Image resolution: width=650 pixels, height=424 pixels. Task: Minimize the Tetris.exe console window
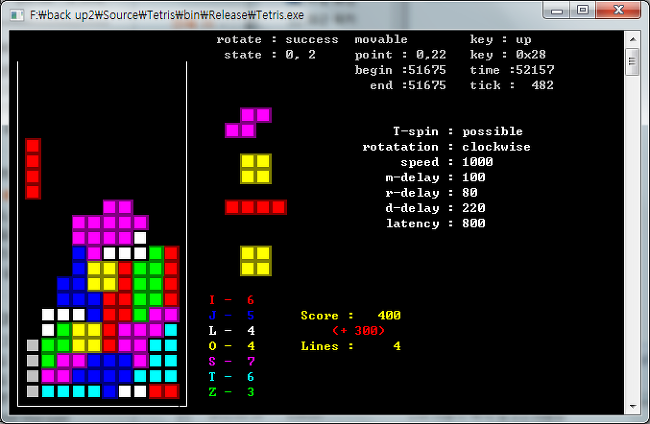(557, 10)
